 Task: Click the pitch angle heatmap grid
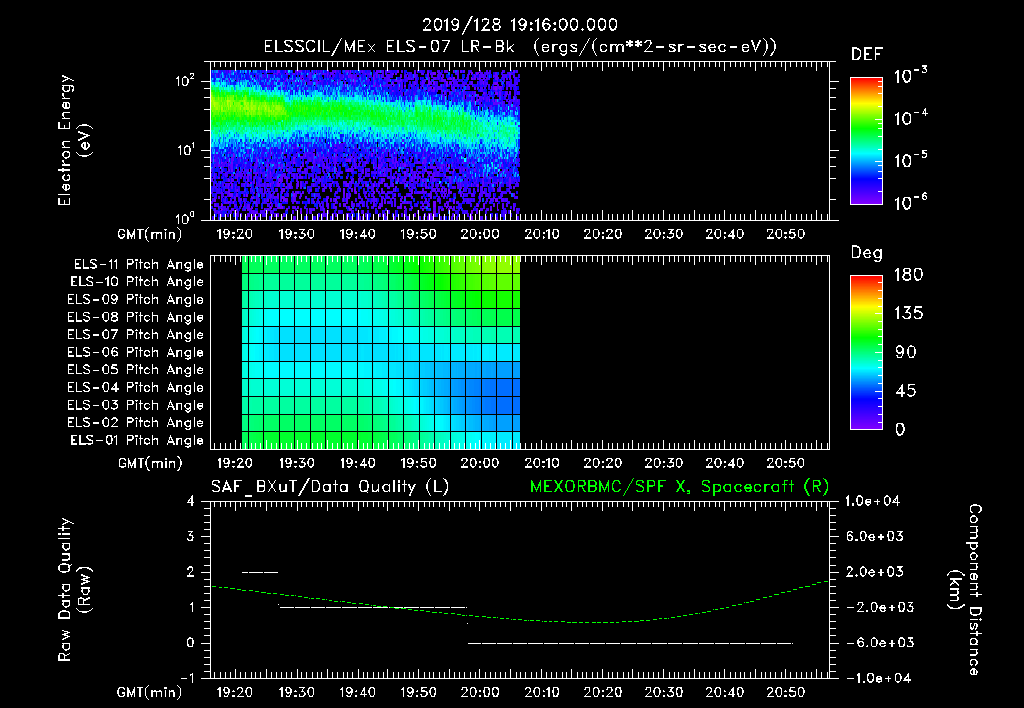tap(381, 351)
